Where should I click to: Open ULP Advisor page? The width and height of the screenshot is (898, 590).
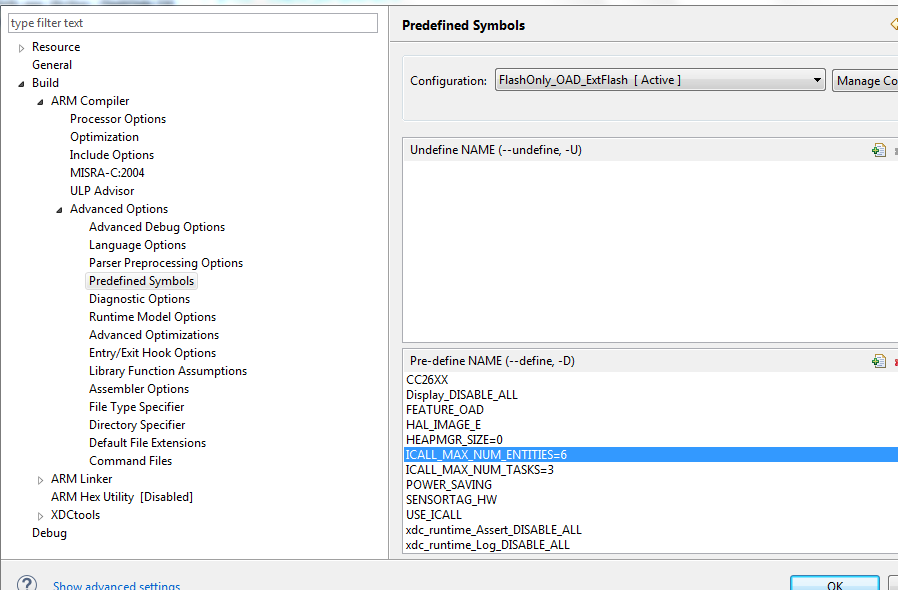[x=102, y=191]
